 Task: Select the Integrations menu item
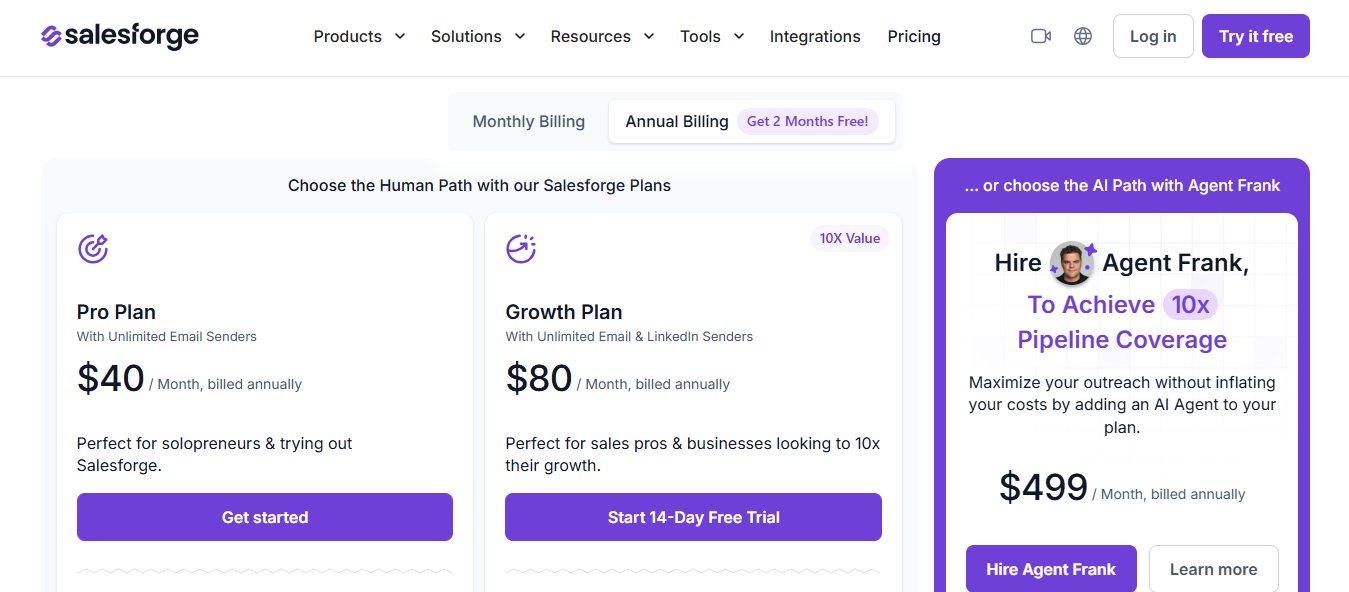pyautogui.click(x=815, y=36)
